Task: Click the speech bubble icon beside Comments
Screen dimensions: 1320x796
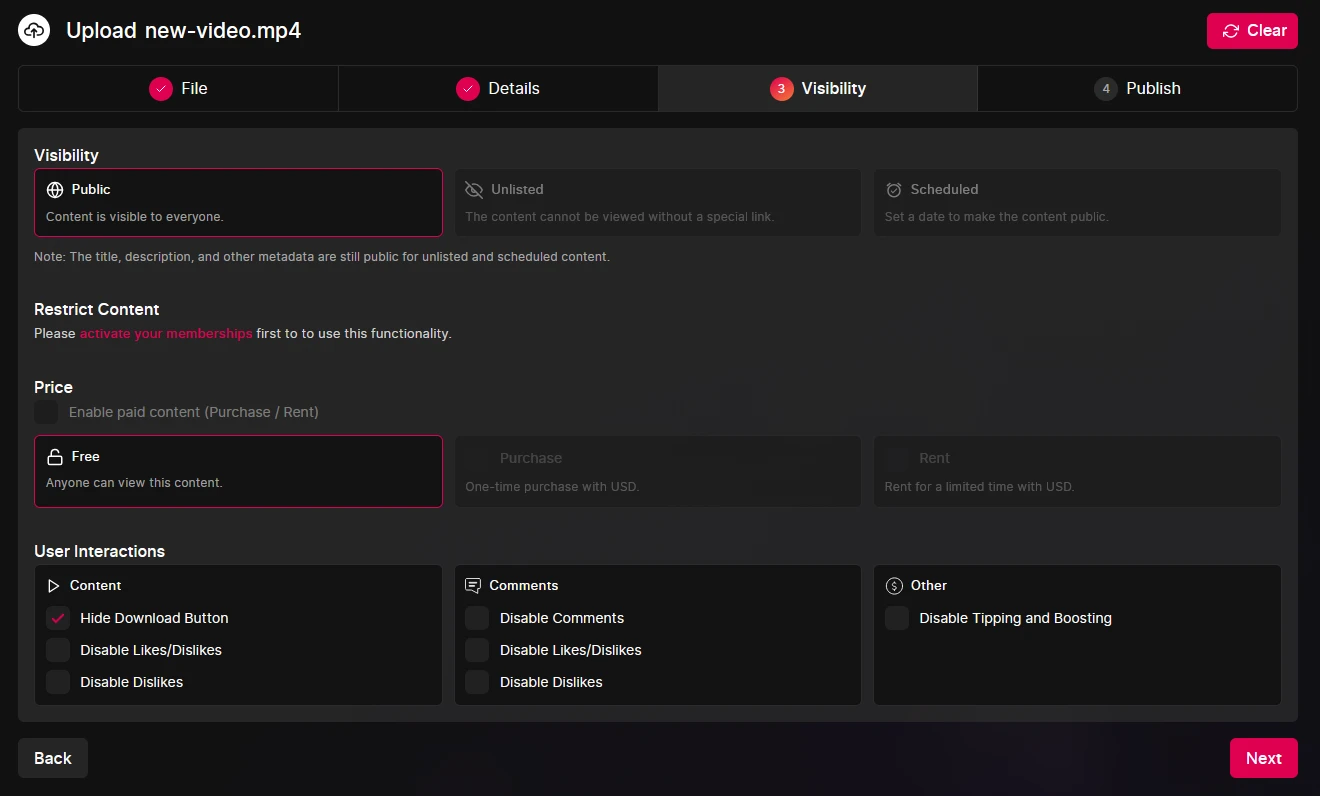Action: pos(473,586)
